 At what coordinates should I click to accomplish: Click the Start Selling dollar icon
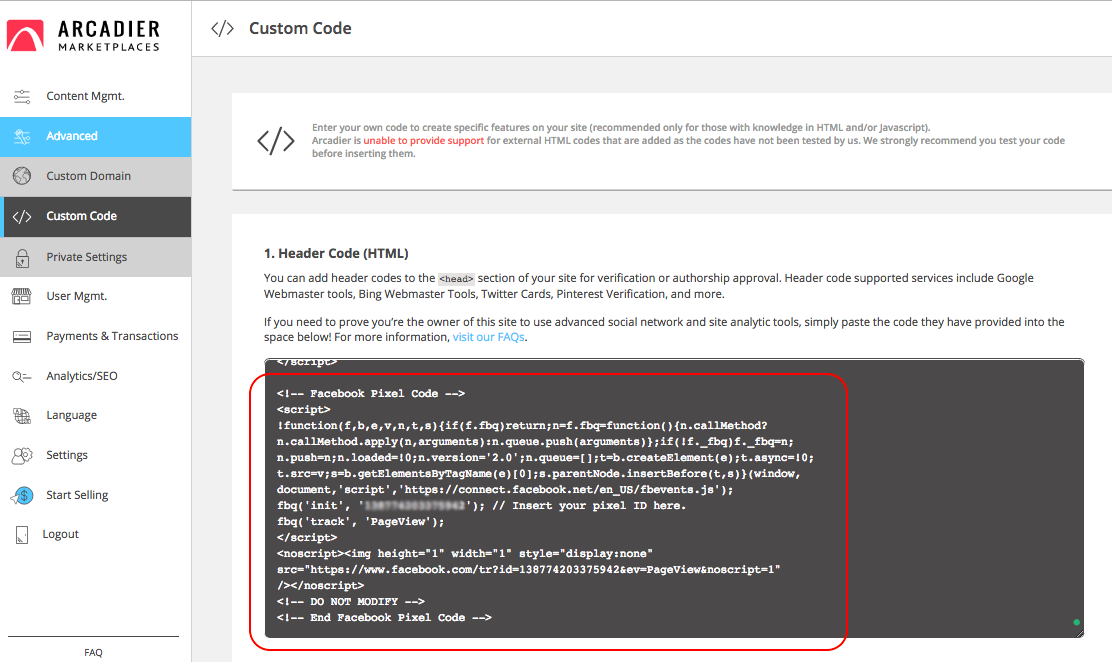pyautogui.click(x=22, y=495)
